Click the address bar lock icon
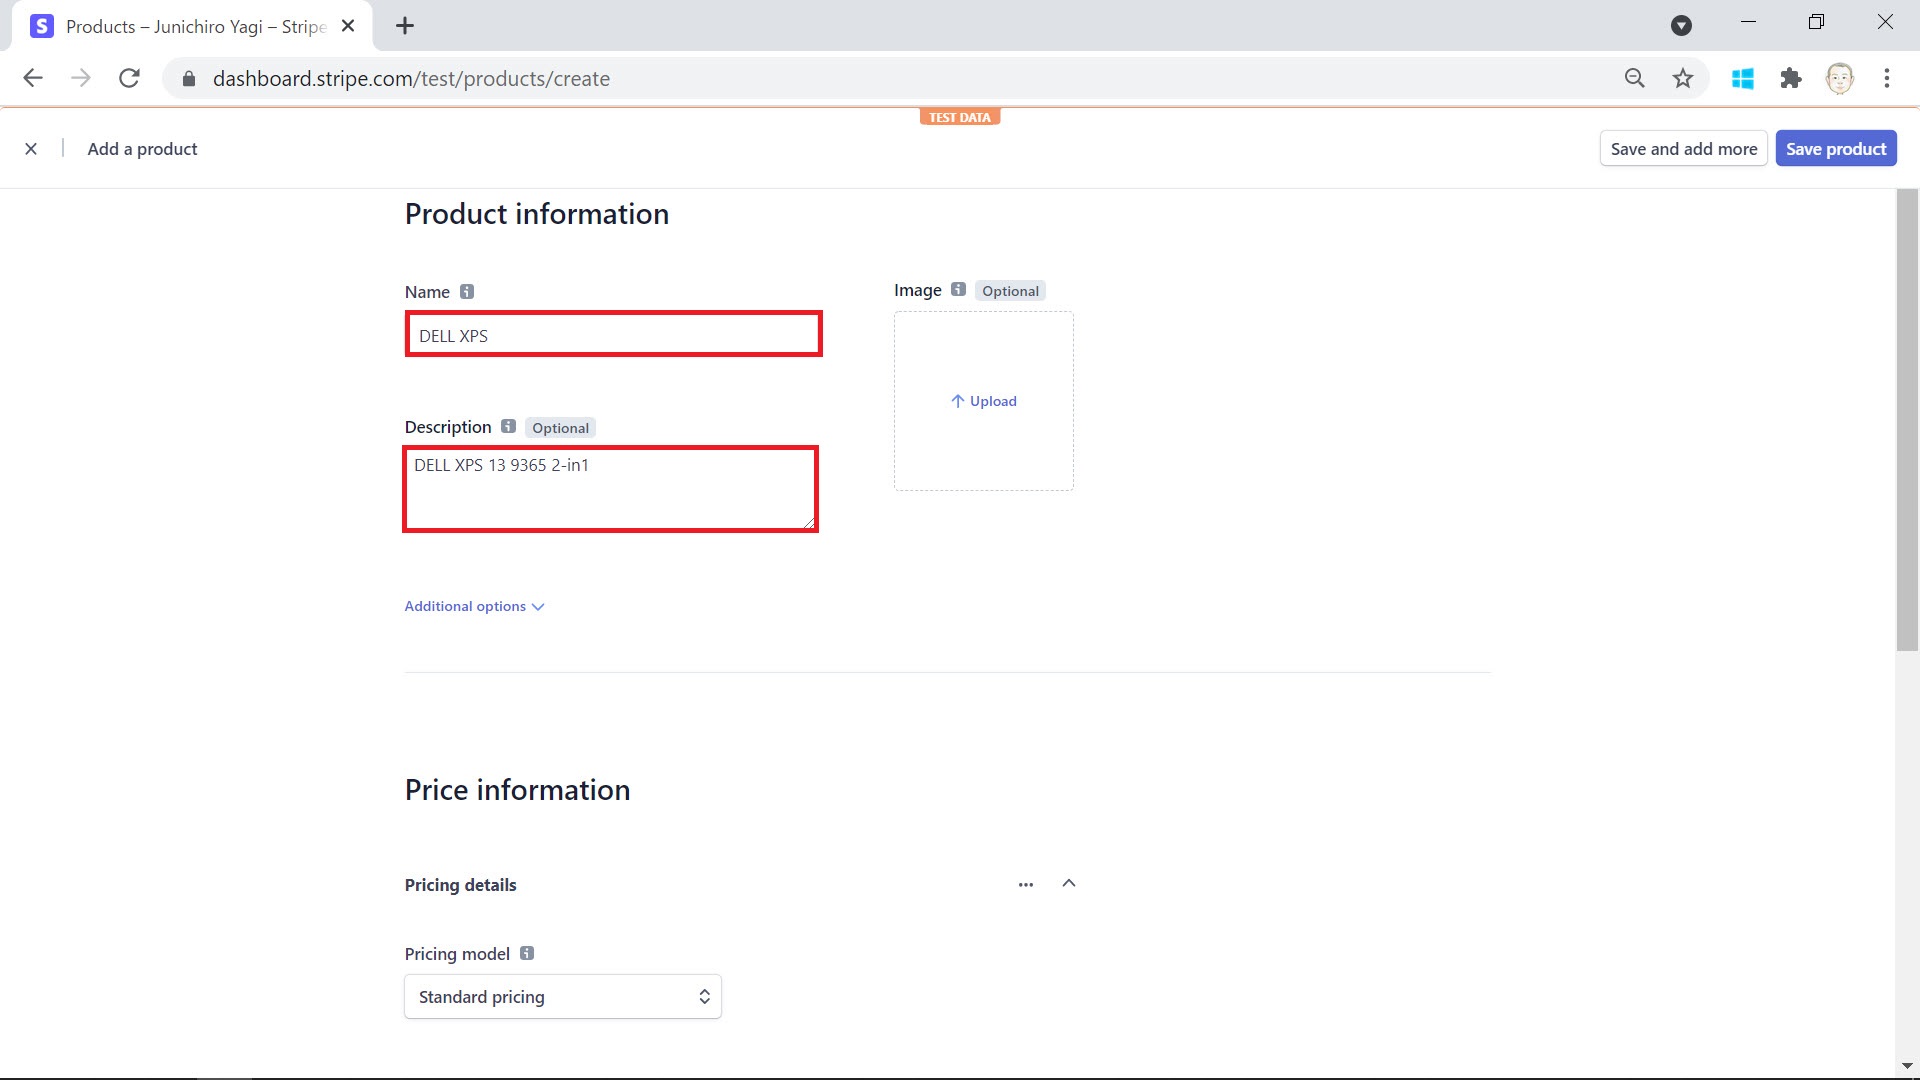Image resolution: width=1920 pixels, height=1080 pixels. (x=188, y=78)
